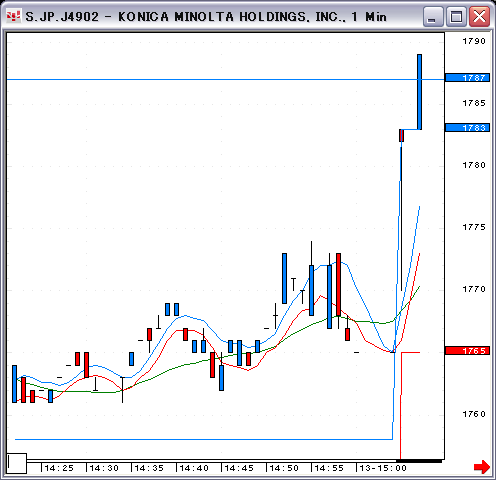This screenshot has height=480, width=496.
Task: Click the blue 1787 price marker
Action: pyautogui.click(x=467, y=78)
